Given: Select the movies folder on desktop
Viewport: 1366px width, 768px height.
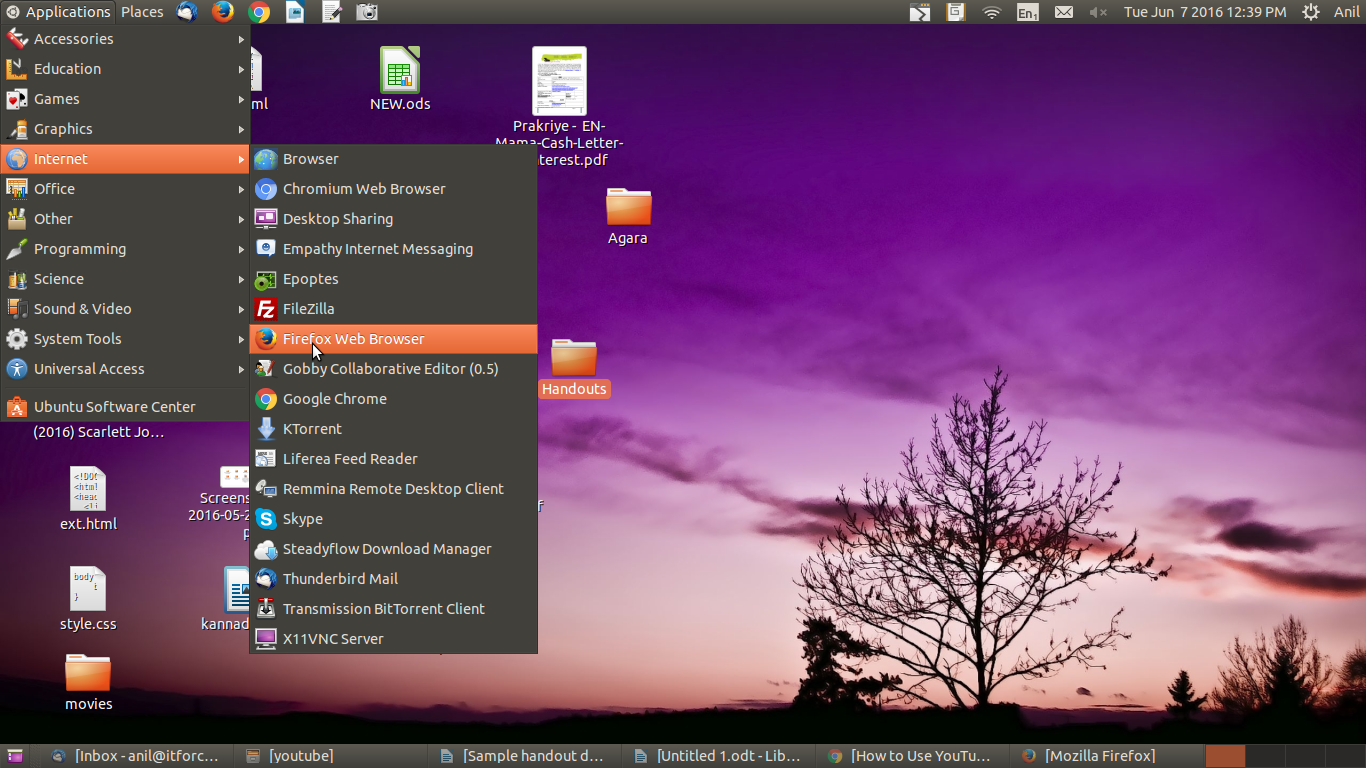Looking at the screenshot, I should pos(88,681).
